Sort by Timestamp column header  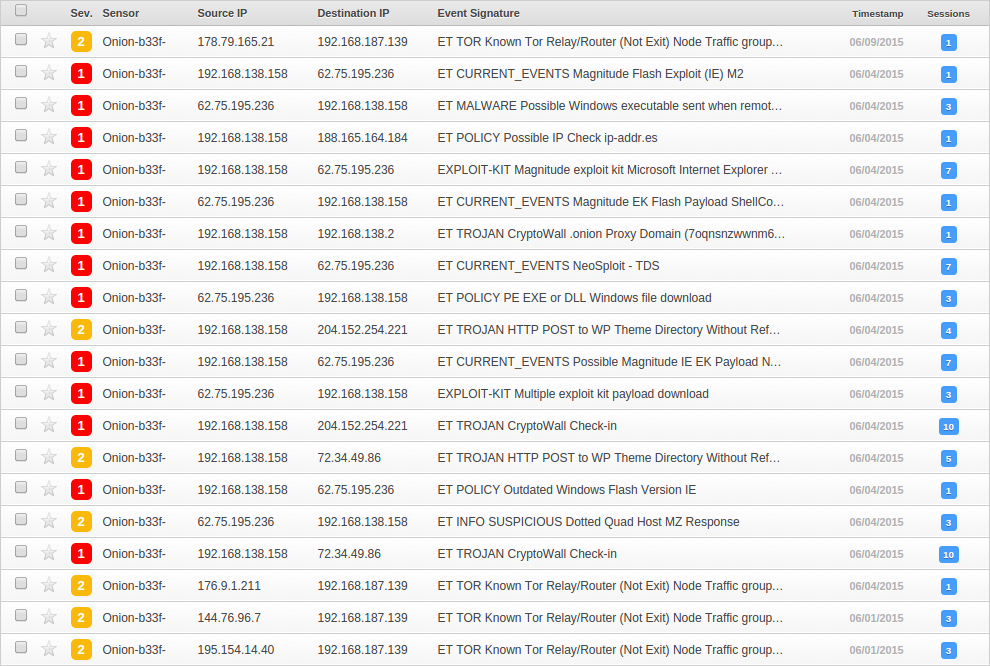coord(877,13)
